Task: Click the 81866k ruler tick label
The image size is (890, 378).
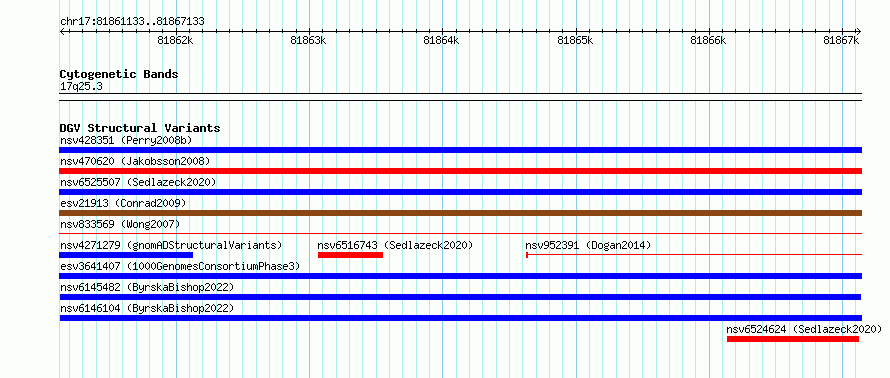Action: point(709,40)
